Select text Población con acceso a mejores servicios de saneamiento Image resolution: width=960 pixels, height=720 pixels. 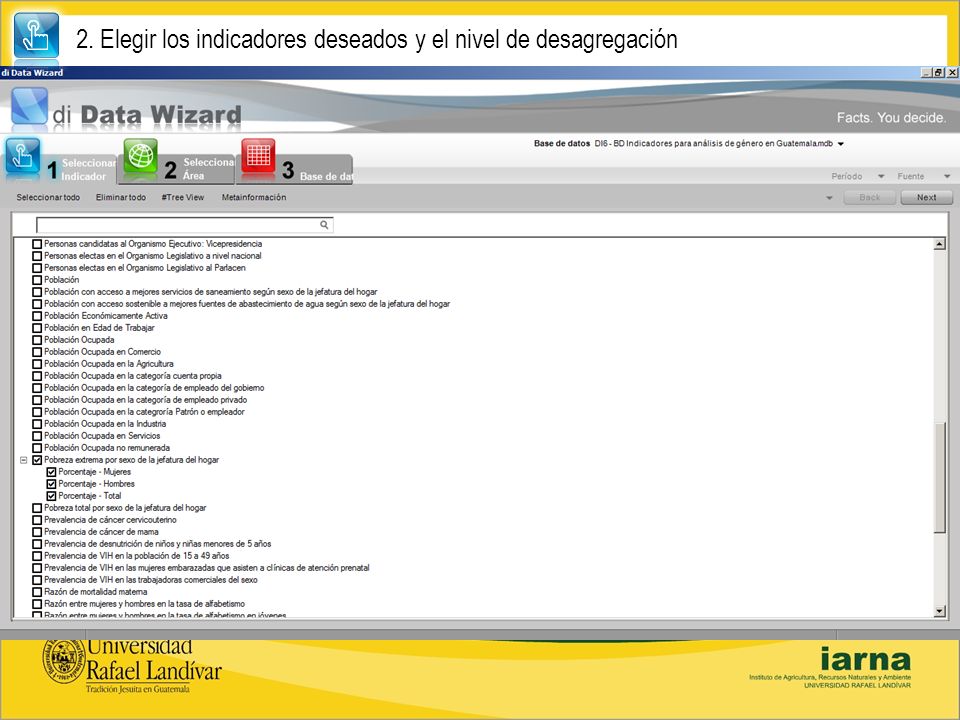click(211, 292)
